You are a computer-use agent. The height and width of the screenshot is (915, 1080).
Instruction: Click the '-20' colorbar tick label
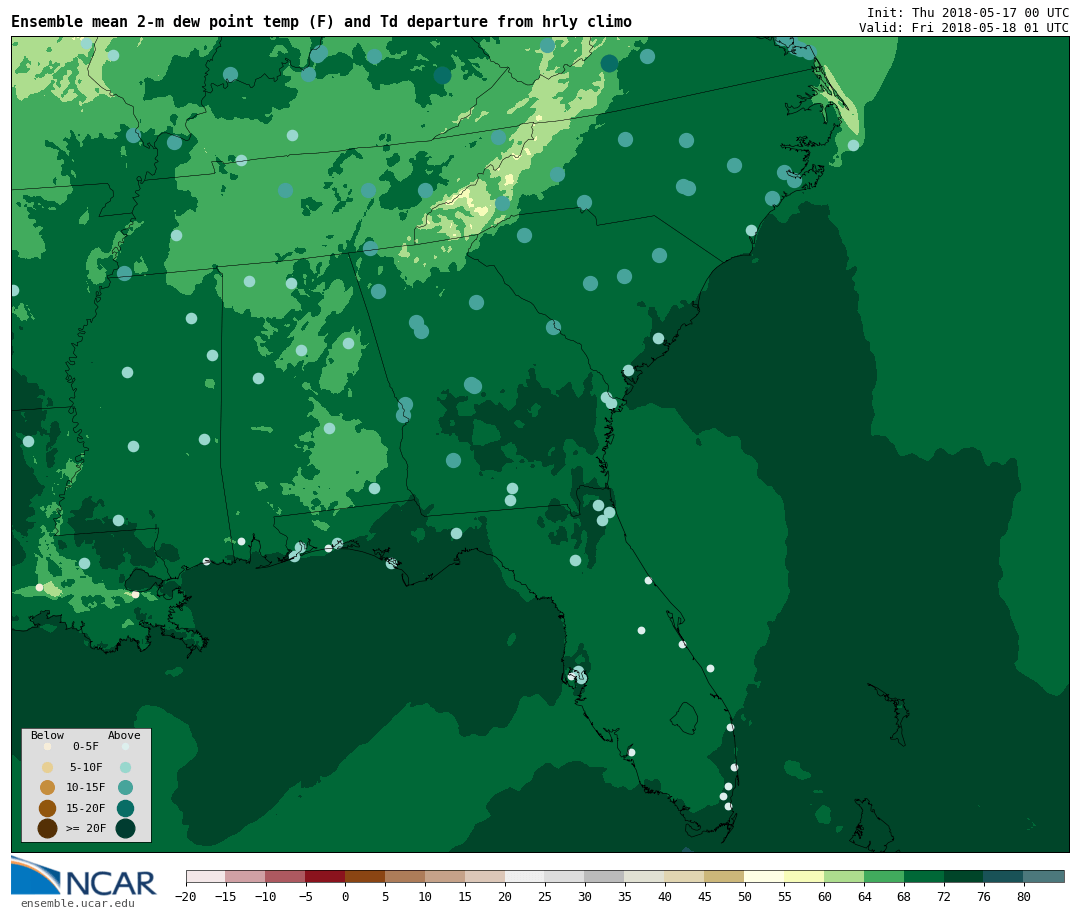185,896
